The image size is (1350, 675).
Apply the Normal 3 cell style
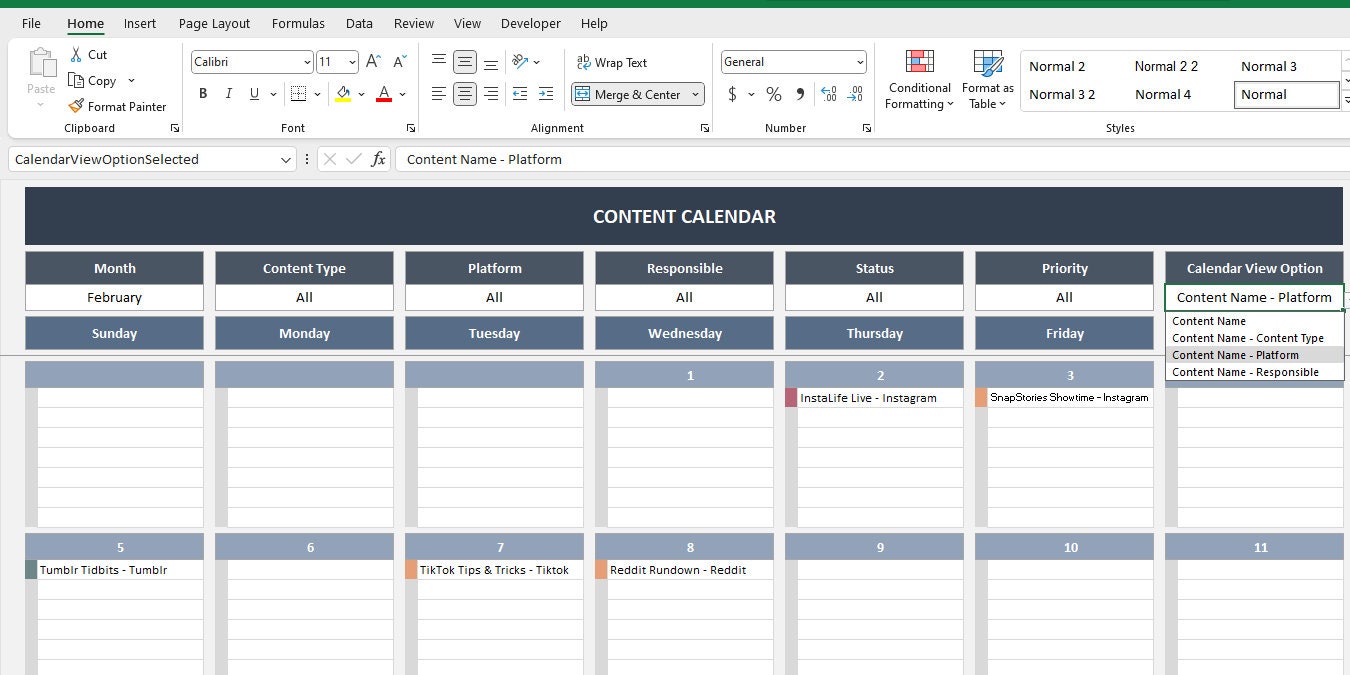pyautogui.click(x=1268, y=66)
